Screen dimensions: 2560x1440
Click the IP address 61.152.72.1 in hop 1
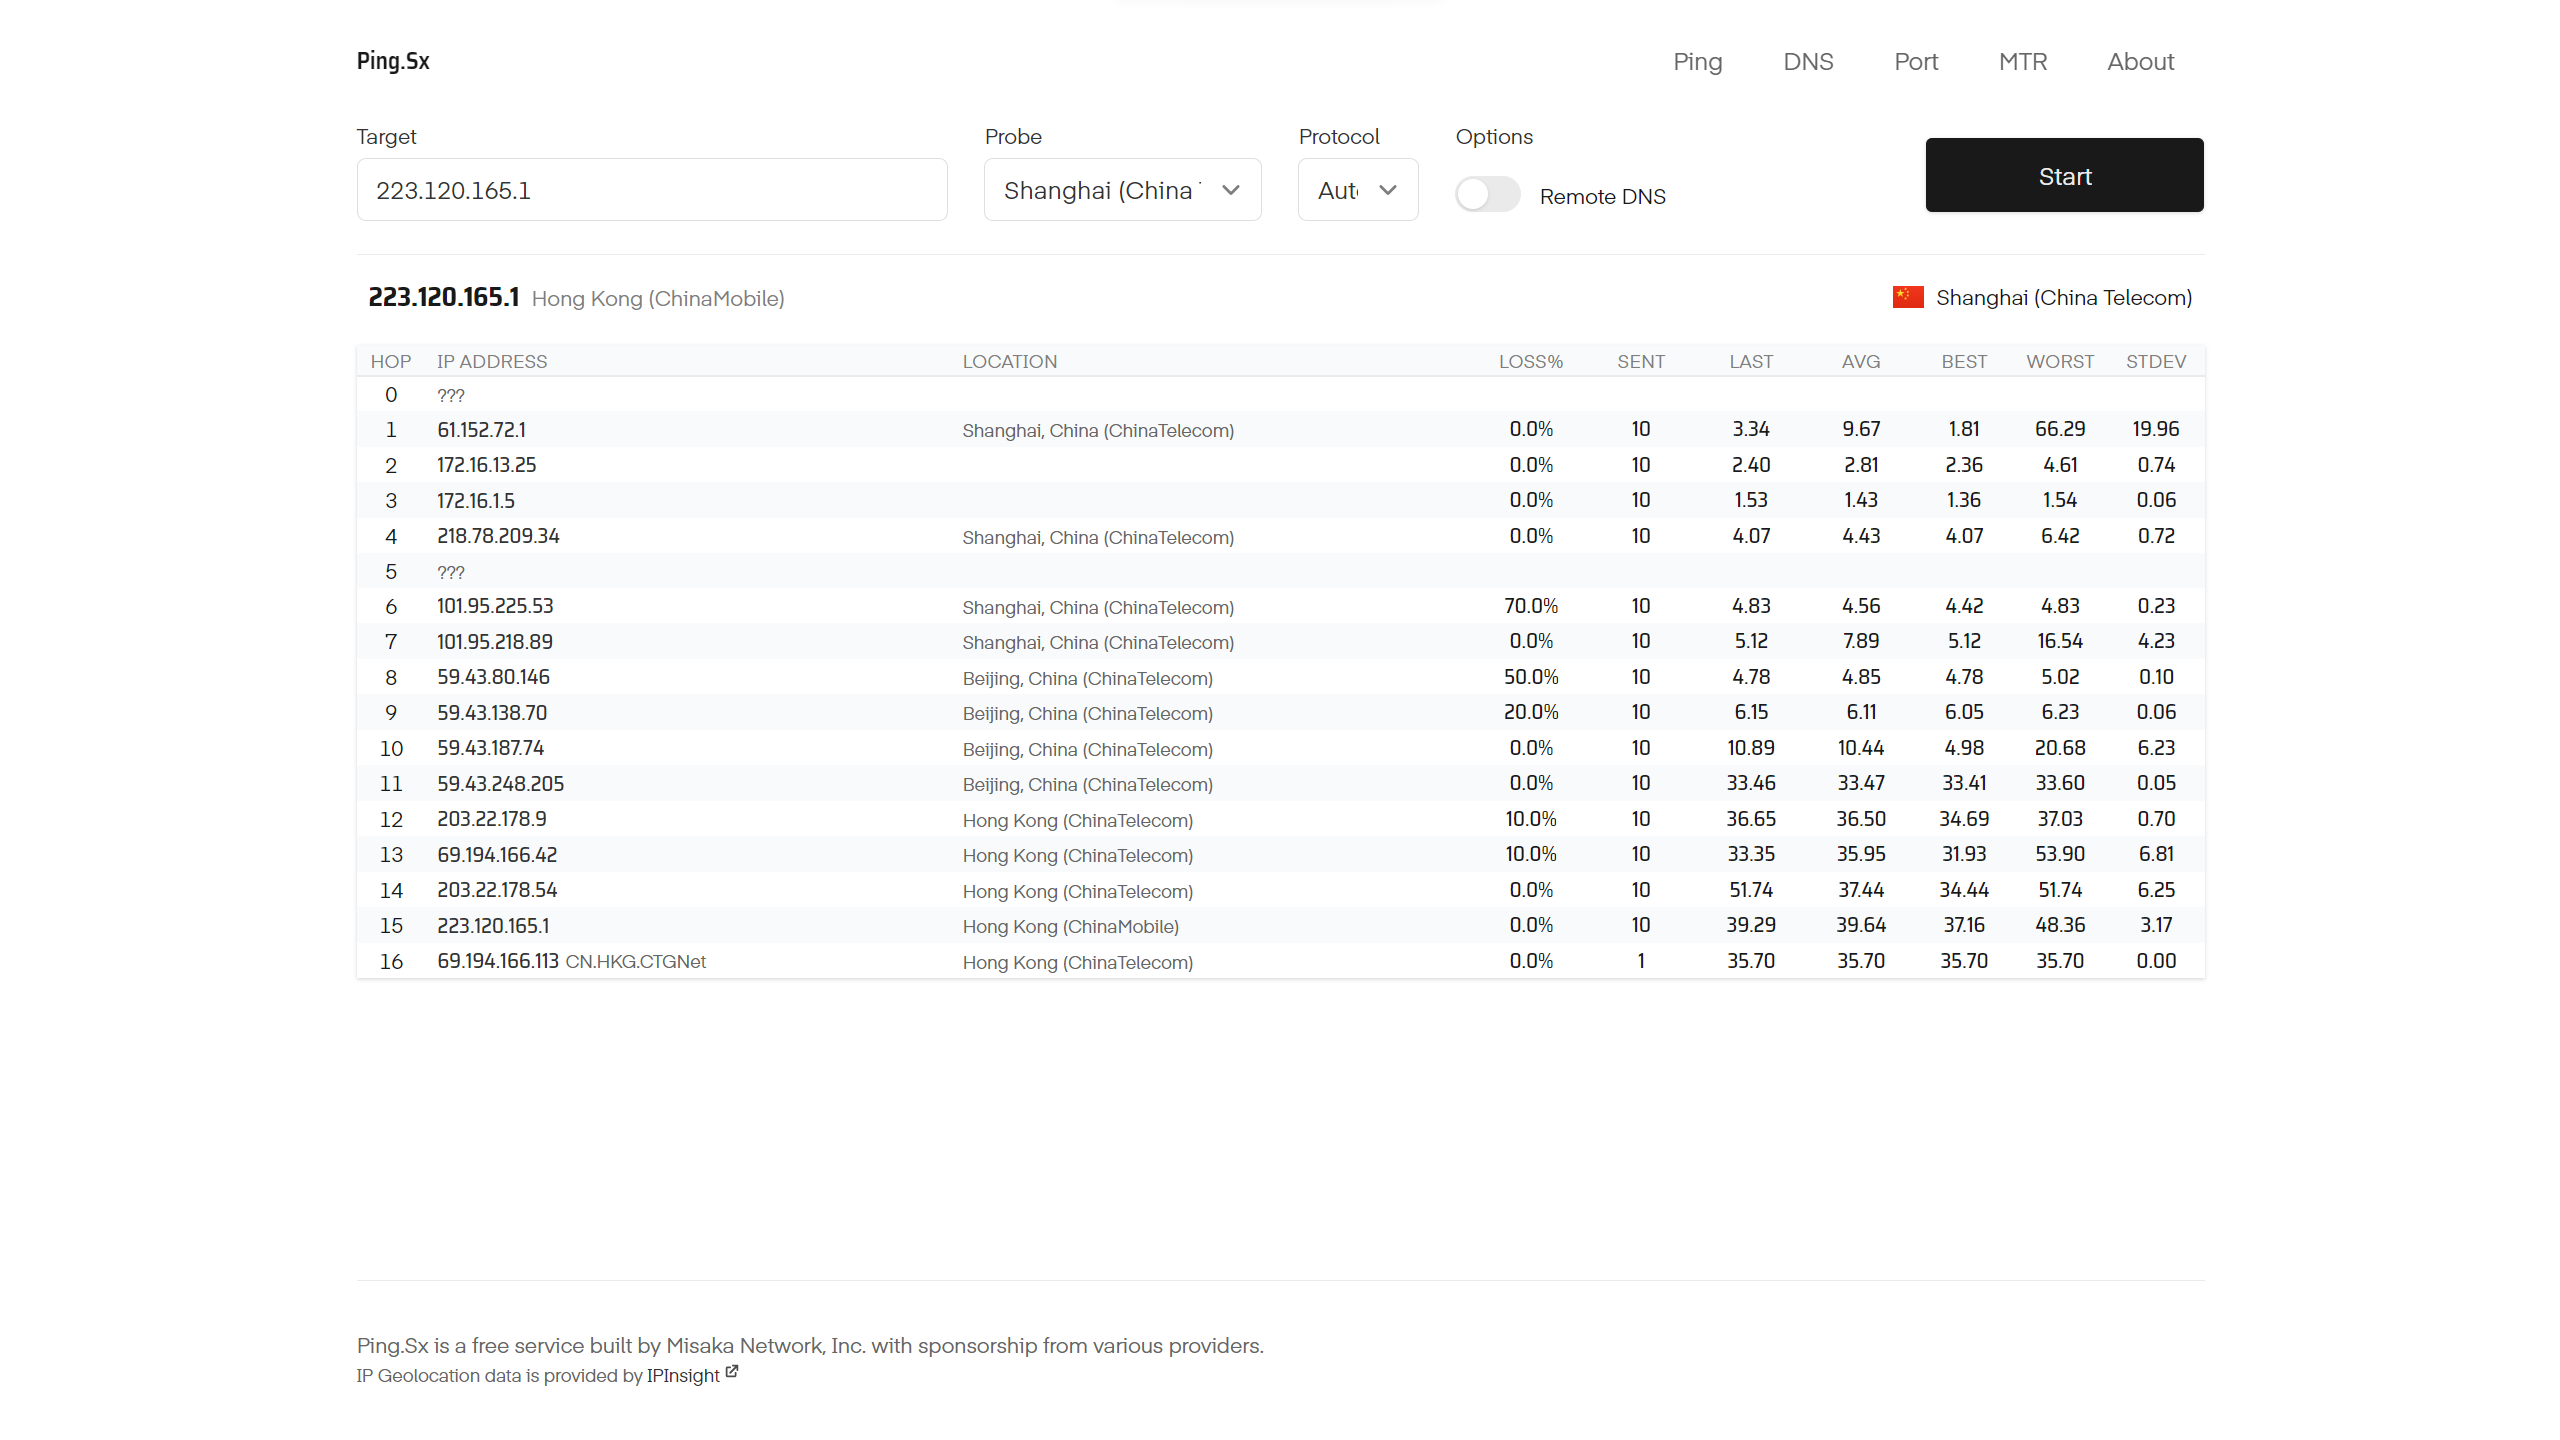point(481,430)
